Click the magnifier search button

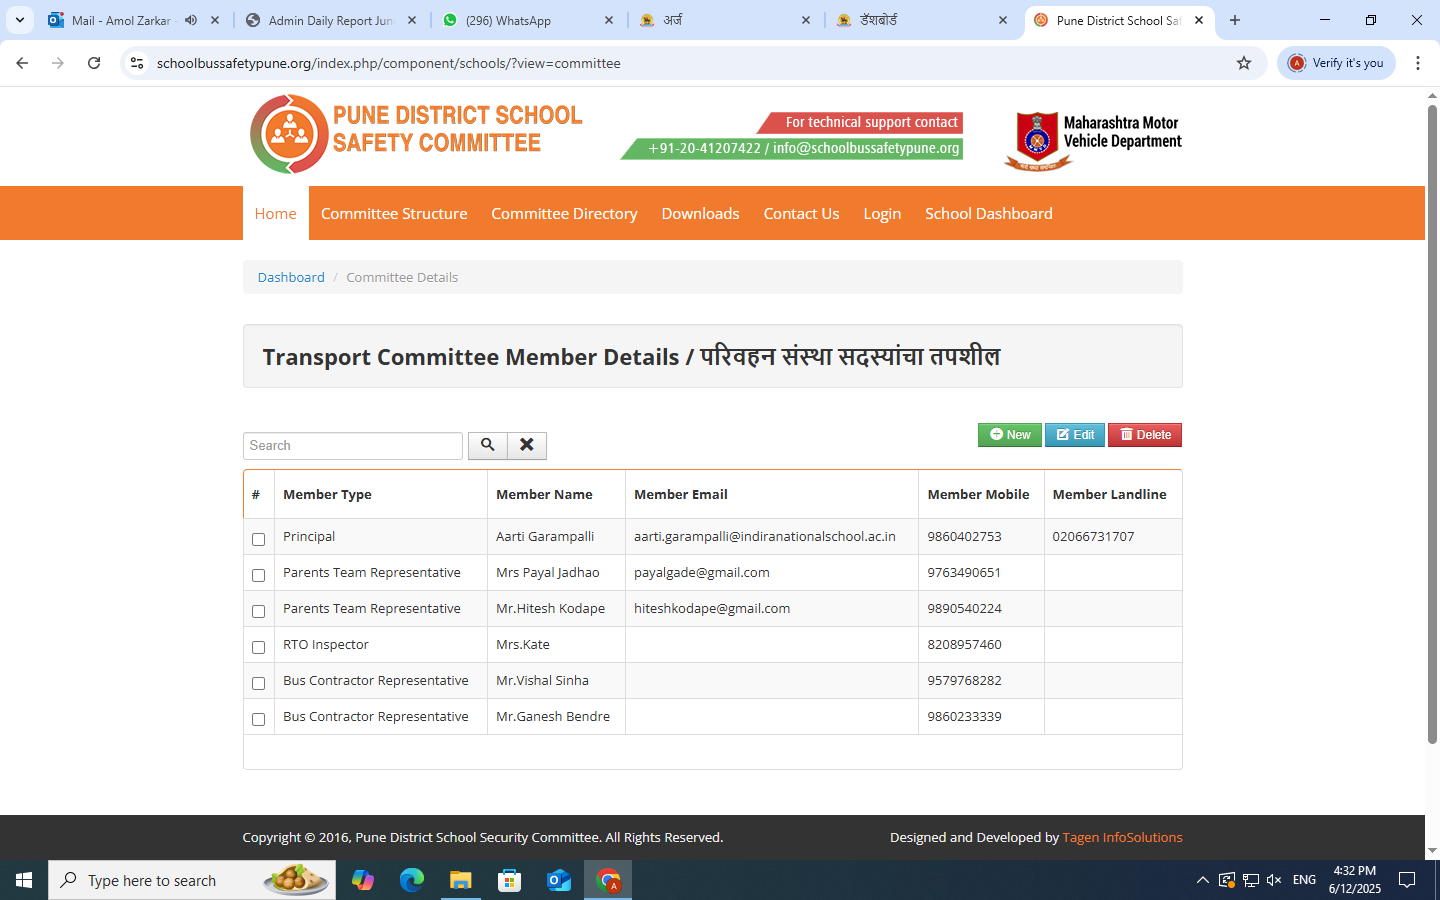487,445
